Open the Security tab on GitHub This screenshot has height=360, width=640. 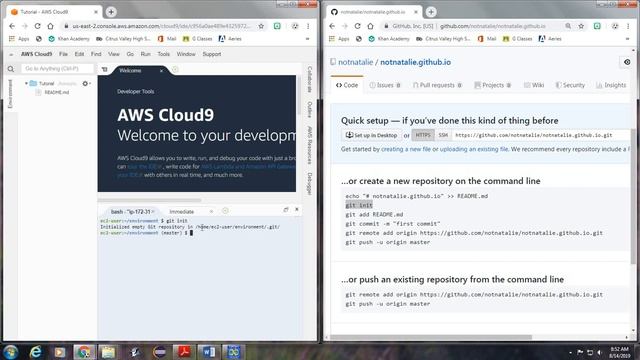pos(570,85)
